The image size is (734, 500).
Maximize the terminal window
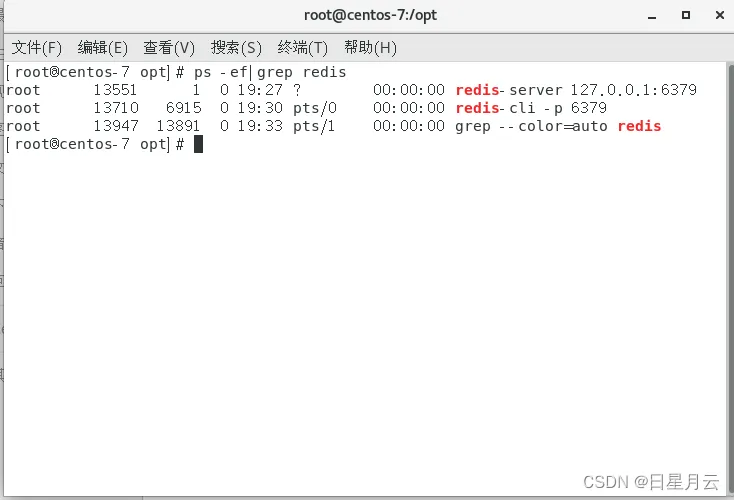tap(686, 15)
